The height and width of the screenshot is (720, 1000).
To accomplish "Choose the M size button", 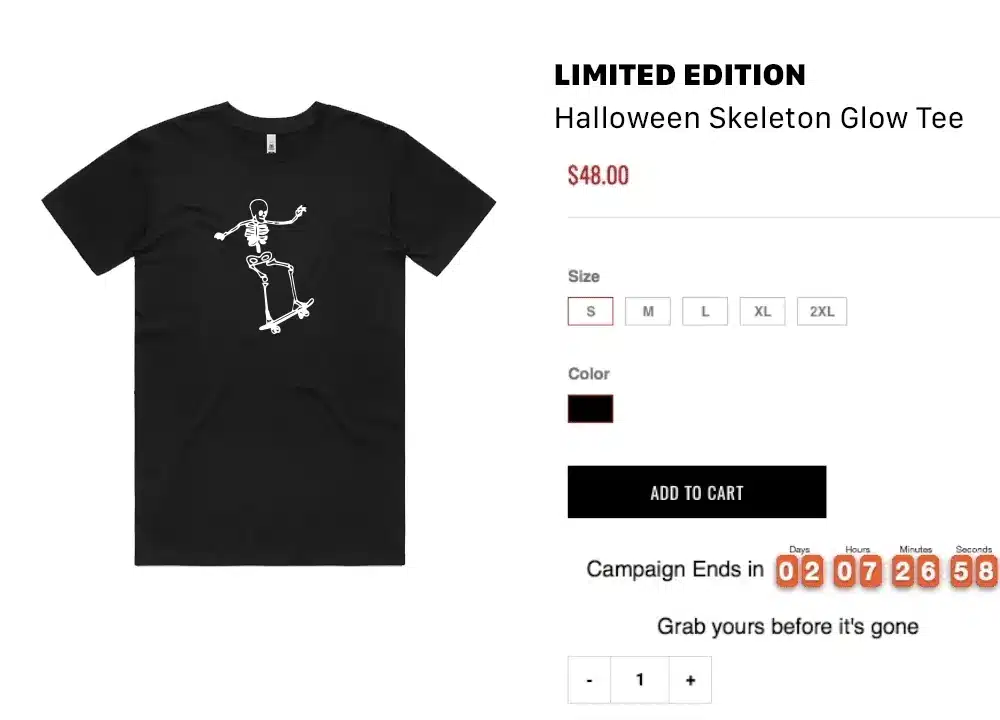I will pos(648,311).
